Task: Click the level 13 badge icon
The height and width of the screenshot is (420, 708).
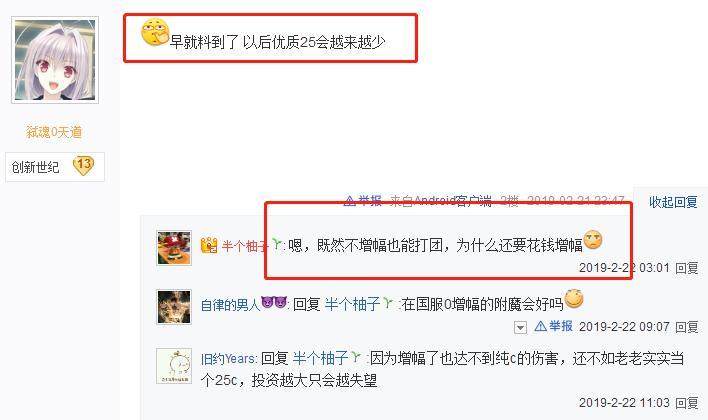Action: pos(84,166)
